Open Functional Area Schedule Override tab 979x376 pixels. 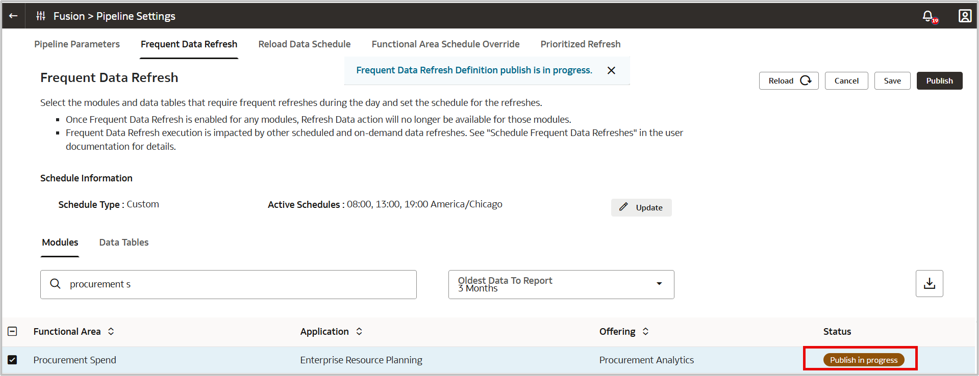pyautogui.click(x=445, y=44)
